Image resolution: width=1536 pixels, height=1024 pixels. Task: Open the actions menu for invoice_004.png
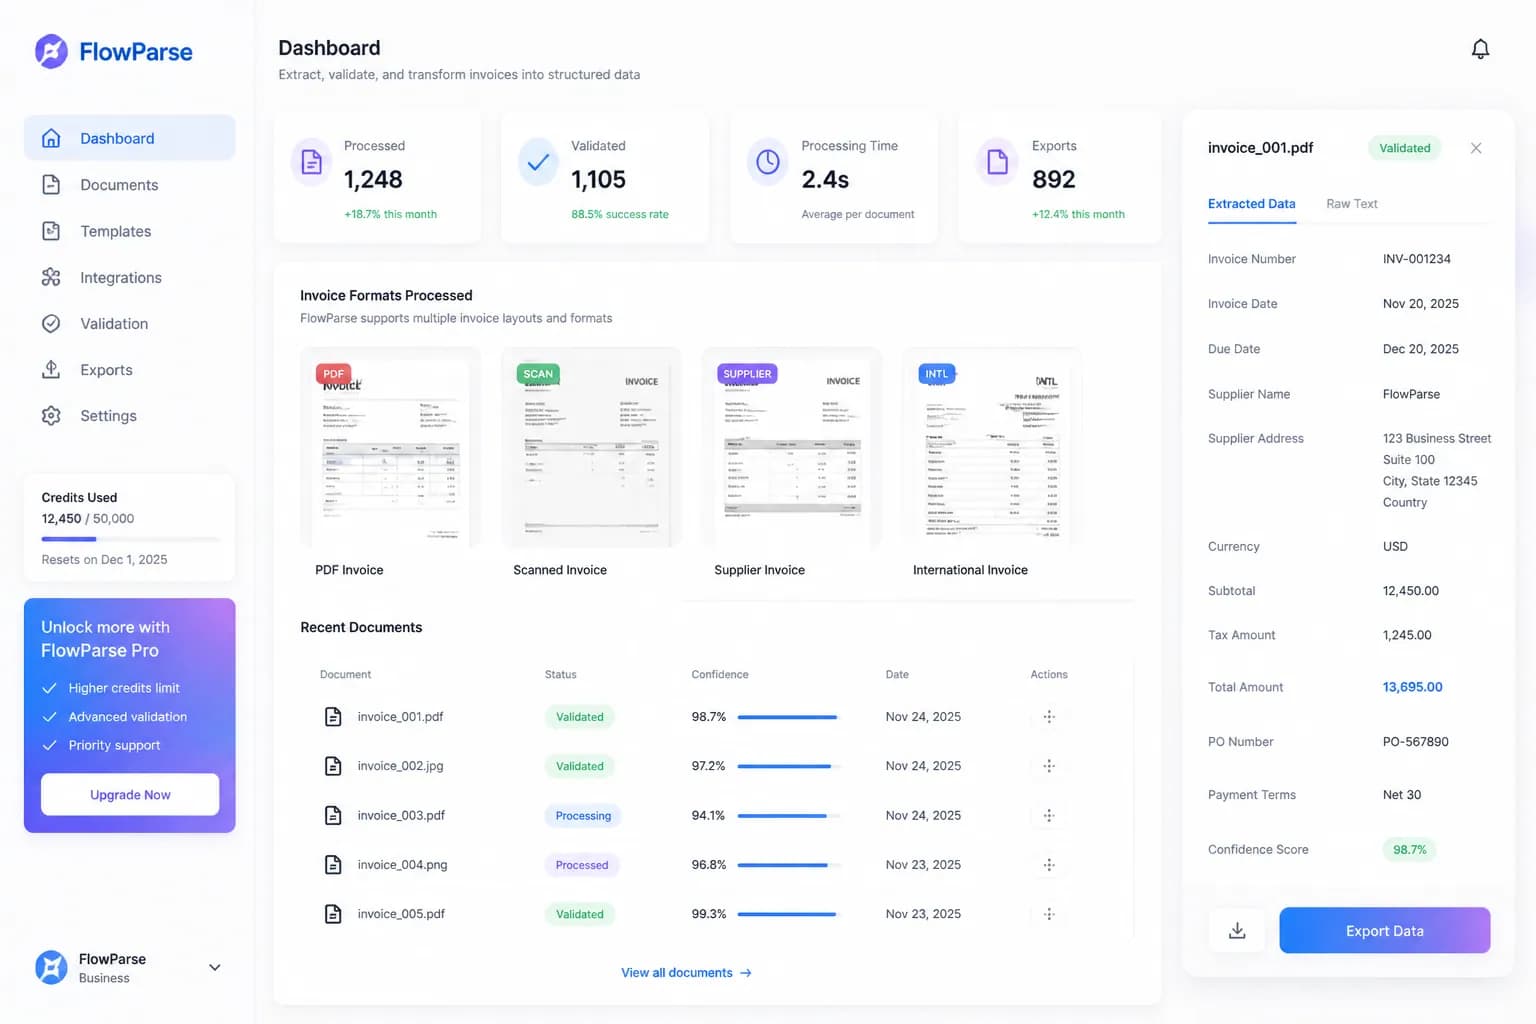tap(1049, 865)
